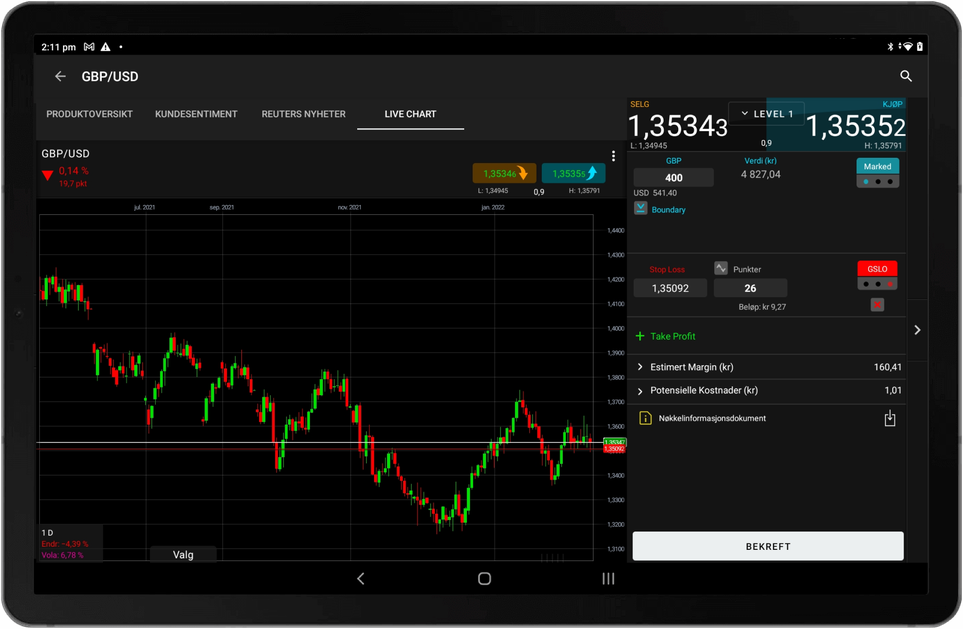Click the orange sell price badge on the chart
The image size is (963, 629).
click(504, 173)
